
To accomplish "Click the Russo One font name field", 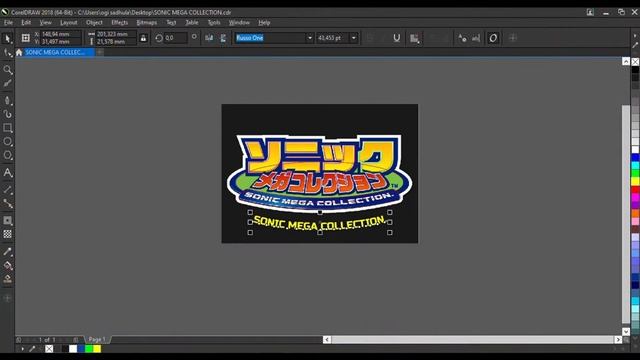I will pyautogui.click(x=270, y=38).
